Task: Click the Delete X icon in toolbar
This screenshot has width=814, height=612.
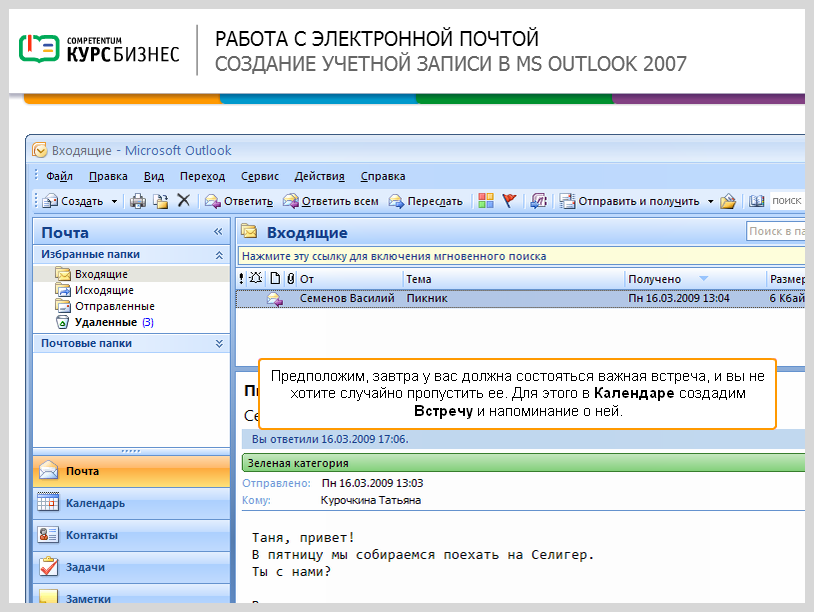Action: 184,200
